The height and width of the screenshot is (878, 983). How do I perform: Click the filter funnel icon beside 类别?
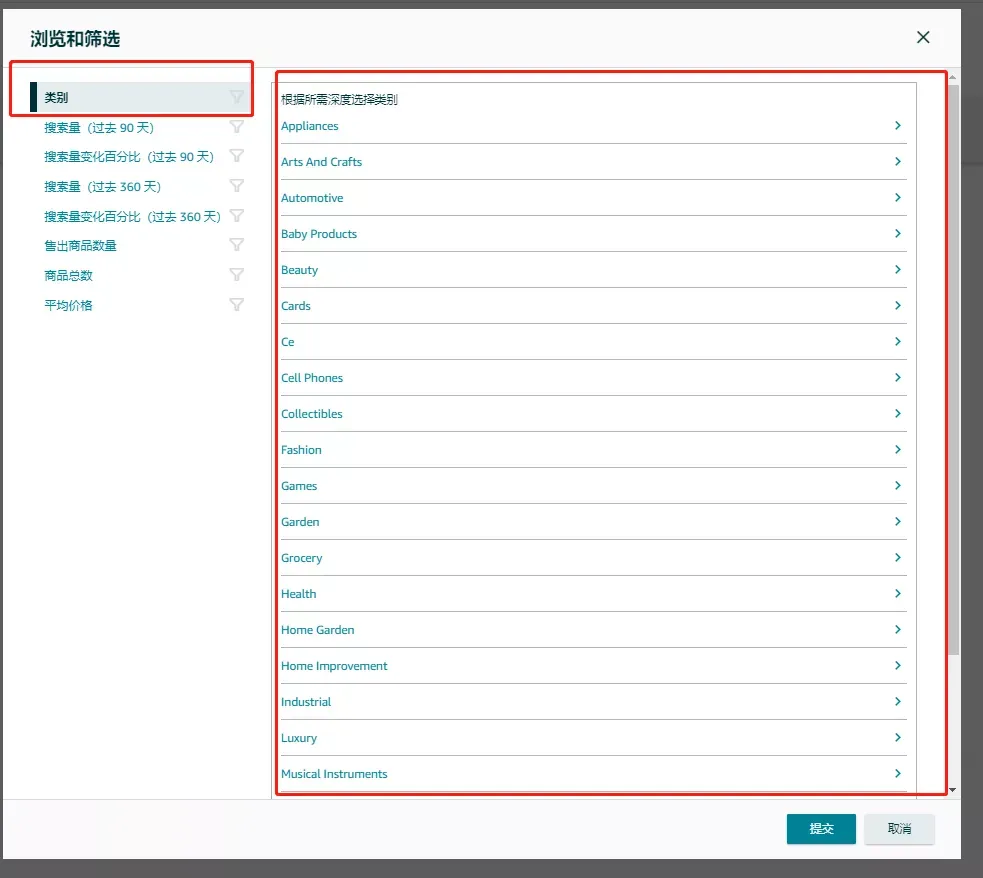tap(236, 97)
